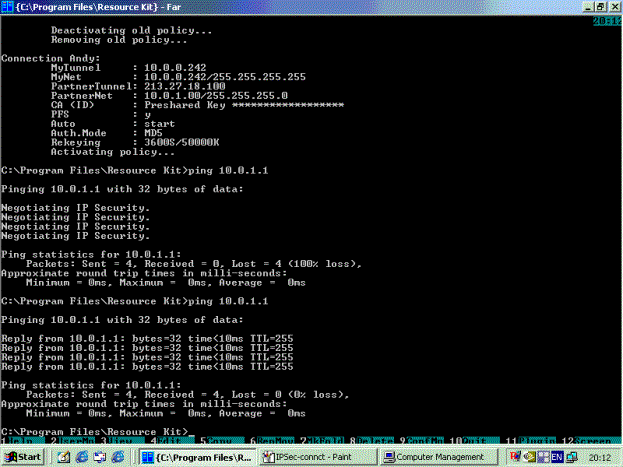Open the EN language indicator
The image size is (623, 467).
tap(557, 457)
